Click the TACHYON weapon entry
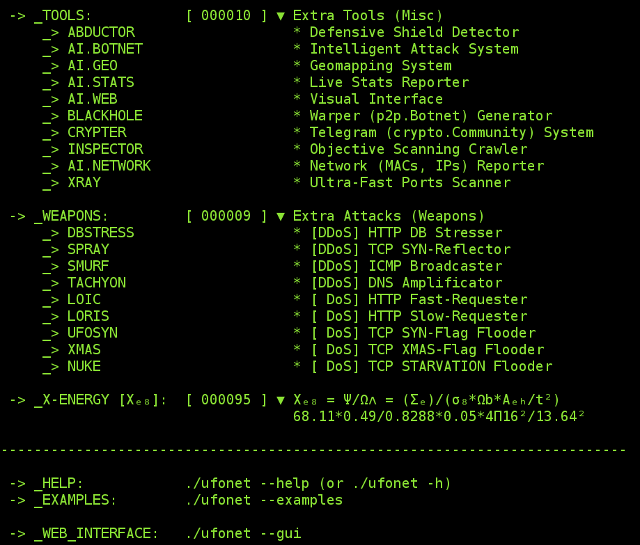The height and width of the screenshot is (545, 640). click(x=97, y=283)
